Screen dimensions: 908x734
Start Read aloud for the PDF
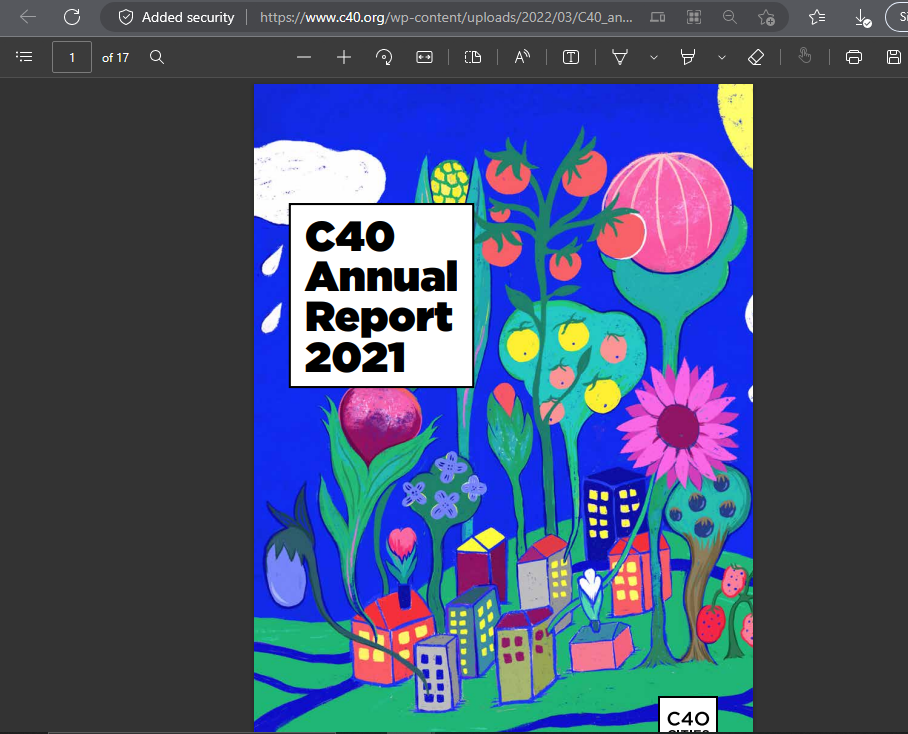click(522, 57)
